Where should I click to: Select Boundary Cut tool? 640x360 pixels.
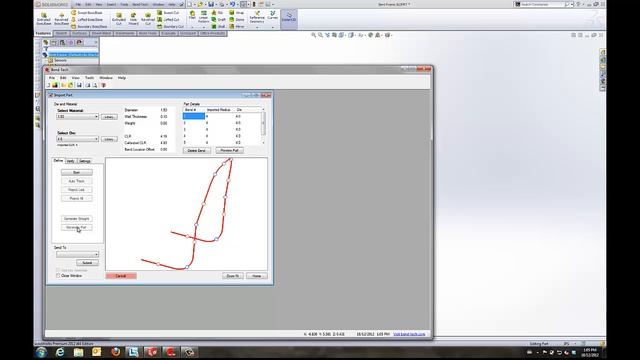(x=171, y=26)
